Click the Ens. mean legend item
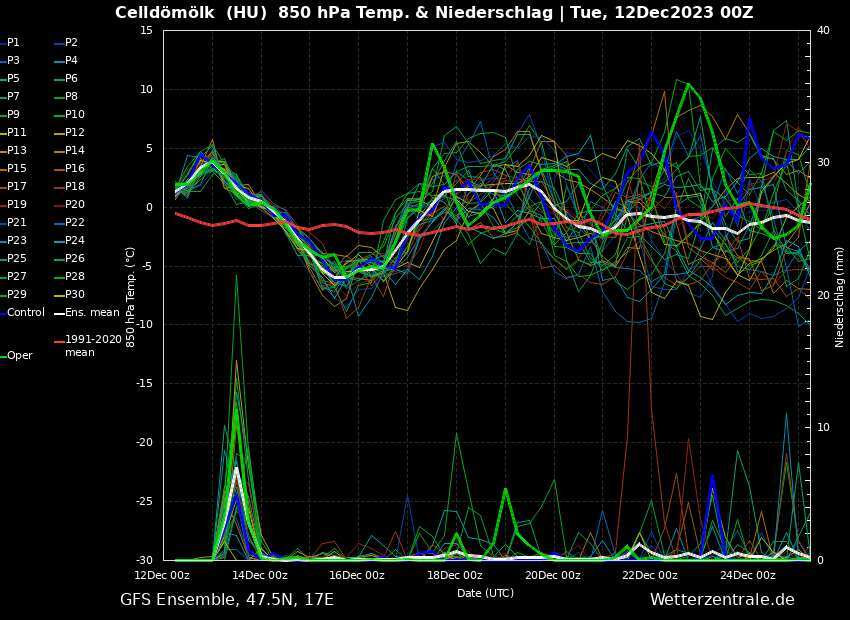 [x=92, y=313]
